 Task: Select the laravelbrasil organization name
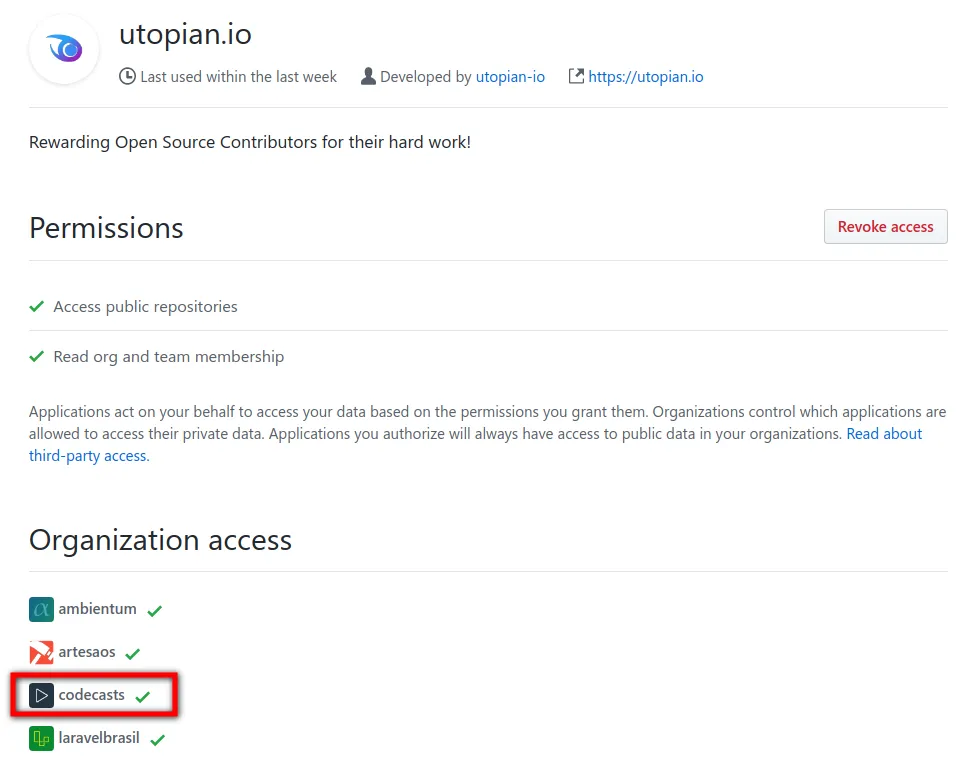click(x=99, y=738)
